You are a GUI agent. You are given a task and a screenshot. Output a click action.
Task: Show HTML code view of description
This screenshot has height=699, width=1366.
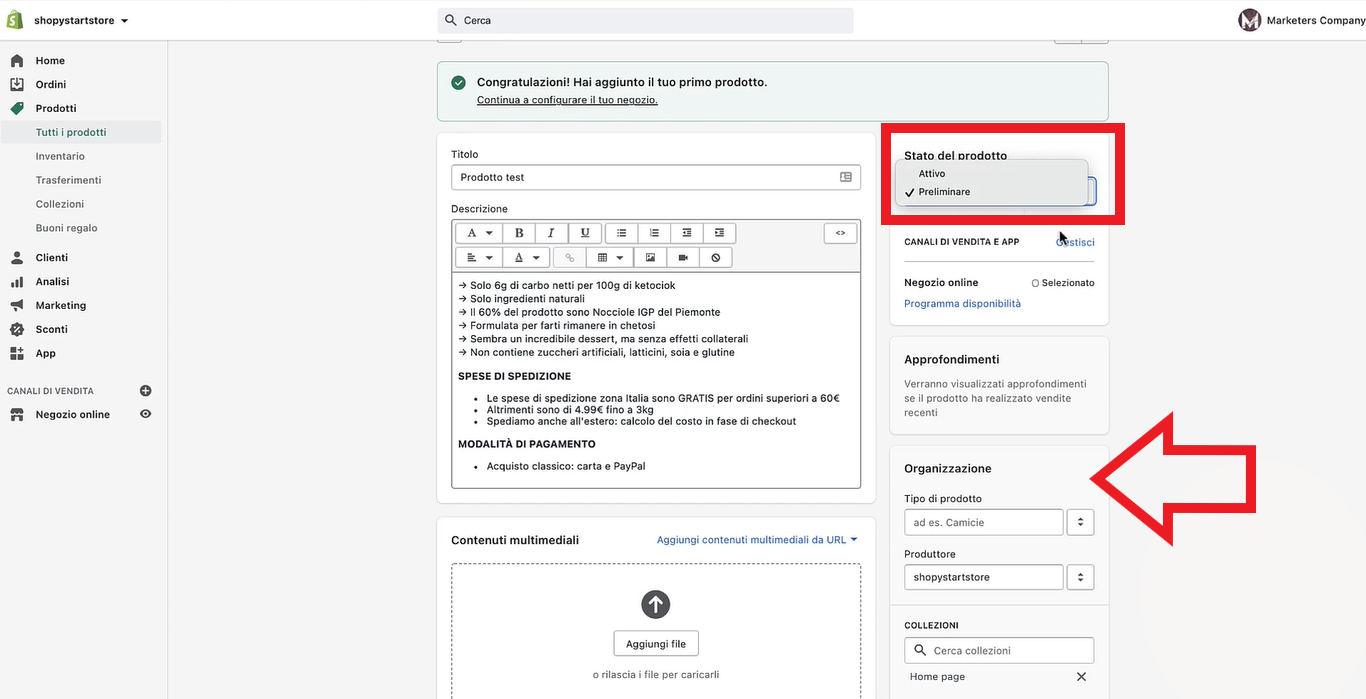(840, 233)
